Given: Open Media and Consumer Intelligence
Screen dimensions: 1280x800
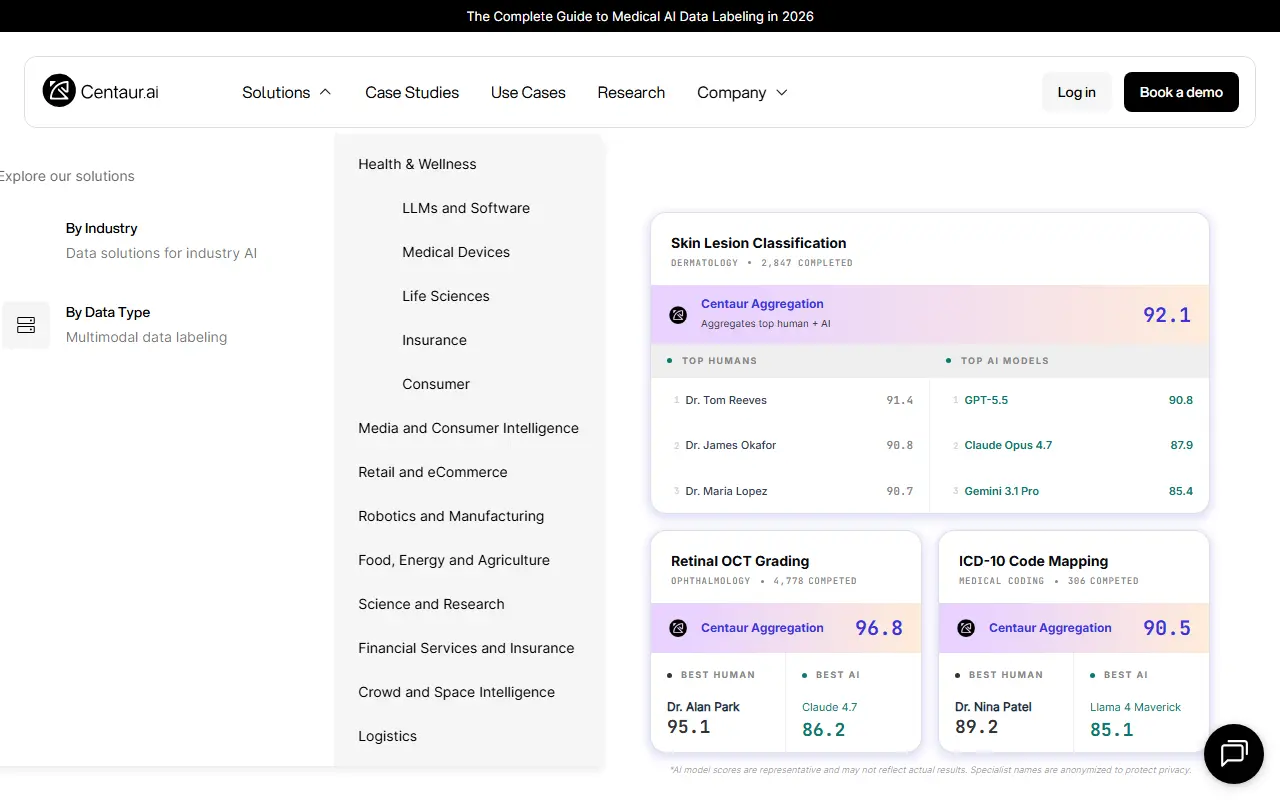Looking at the screenshot, I should [468, 428].
